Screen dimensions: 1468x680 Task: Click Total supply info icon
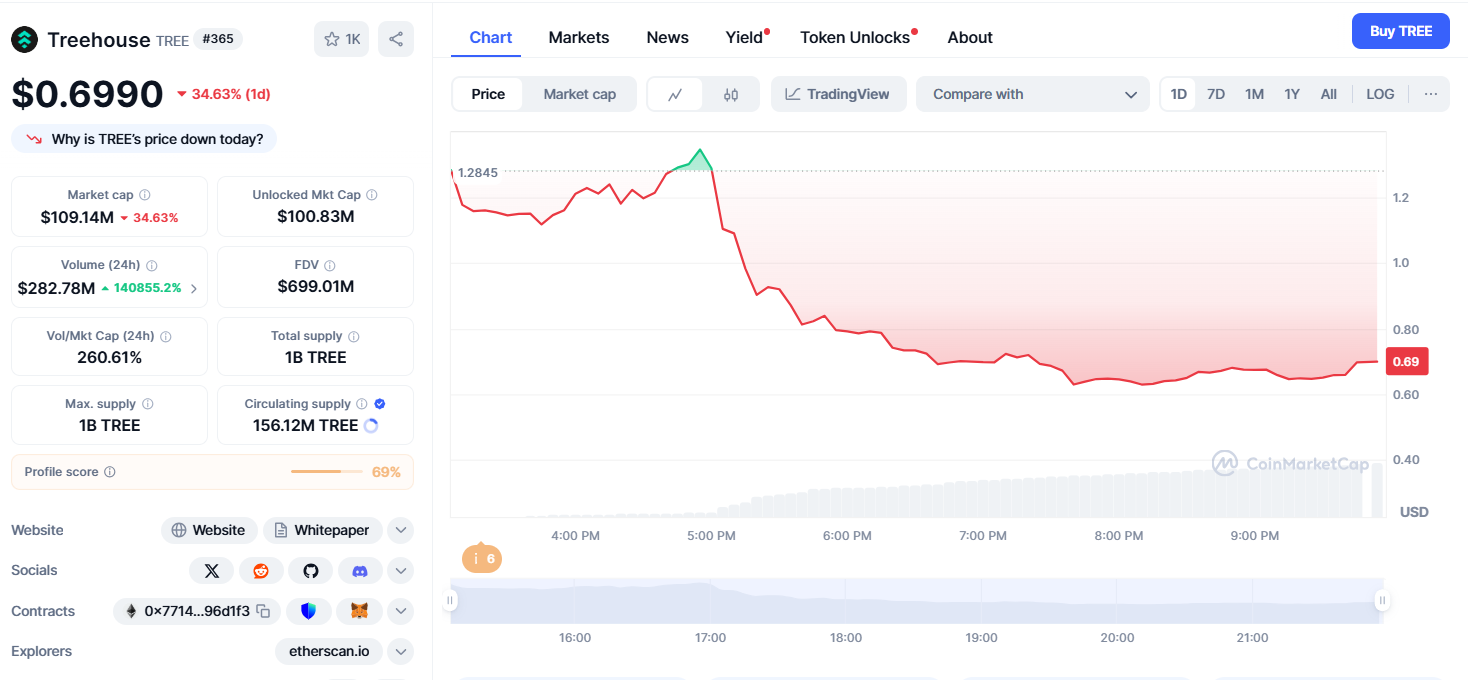(x=354, y=337)
